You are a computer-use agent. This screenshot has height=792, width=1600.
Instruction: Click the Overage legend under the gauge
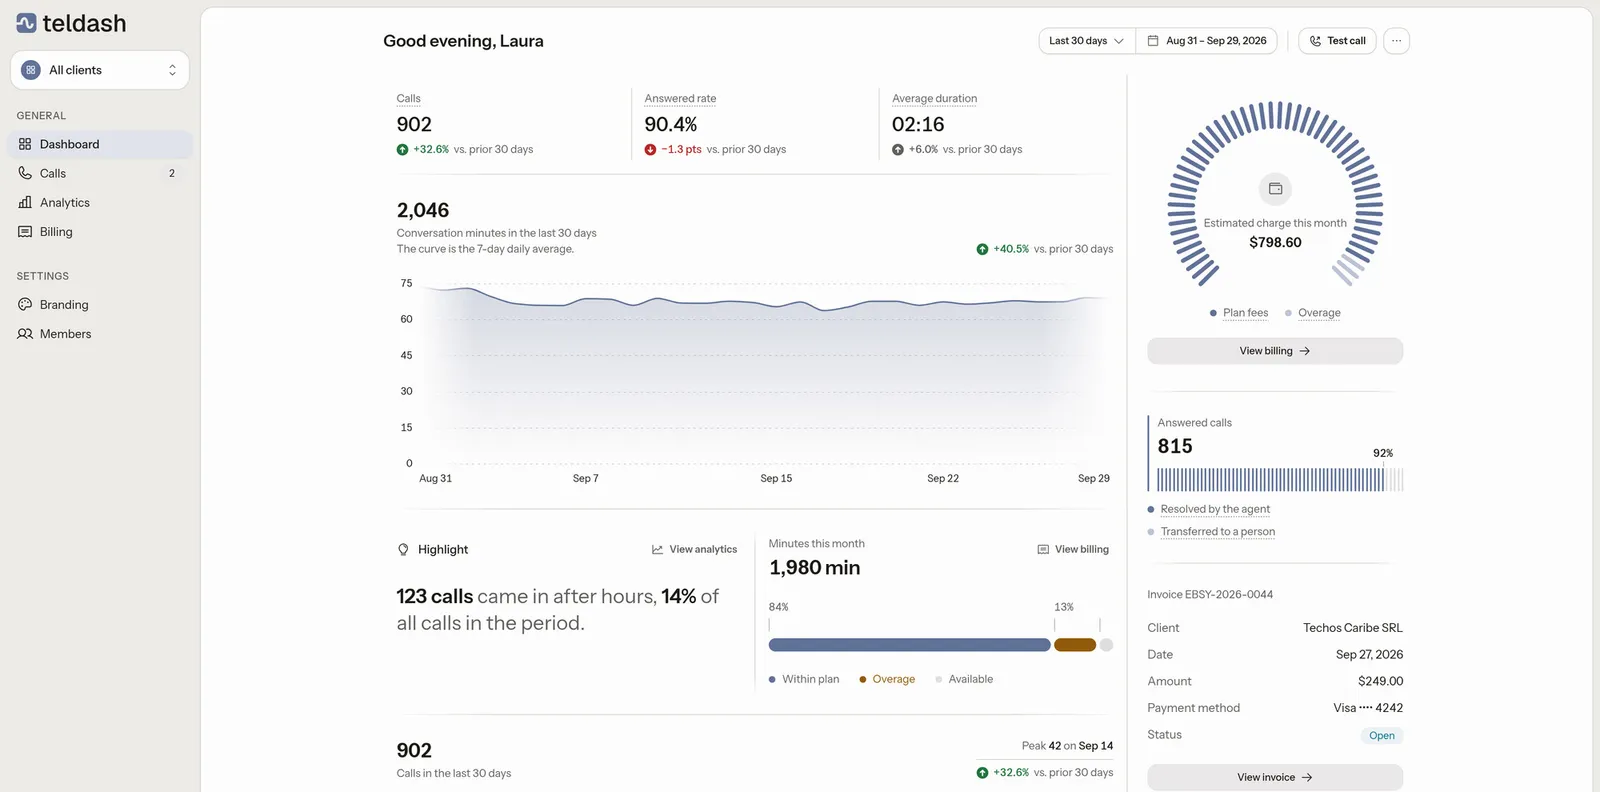coord(1313,313)
